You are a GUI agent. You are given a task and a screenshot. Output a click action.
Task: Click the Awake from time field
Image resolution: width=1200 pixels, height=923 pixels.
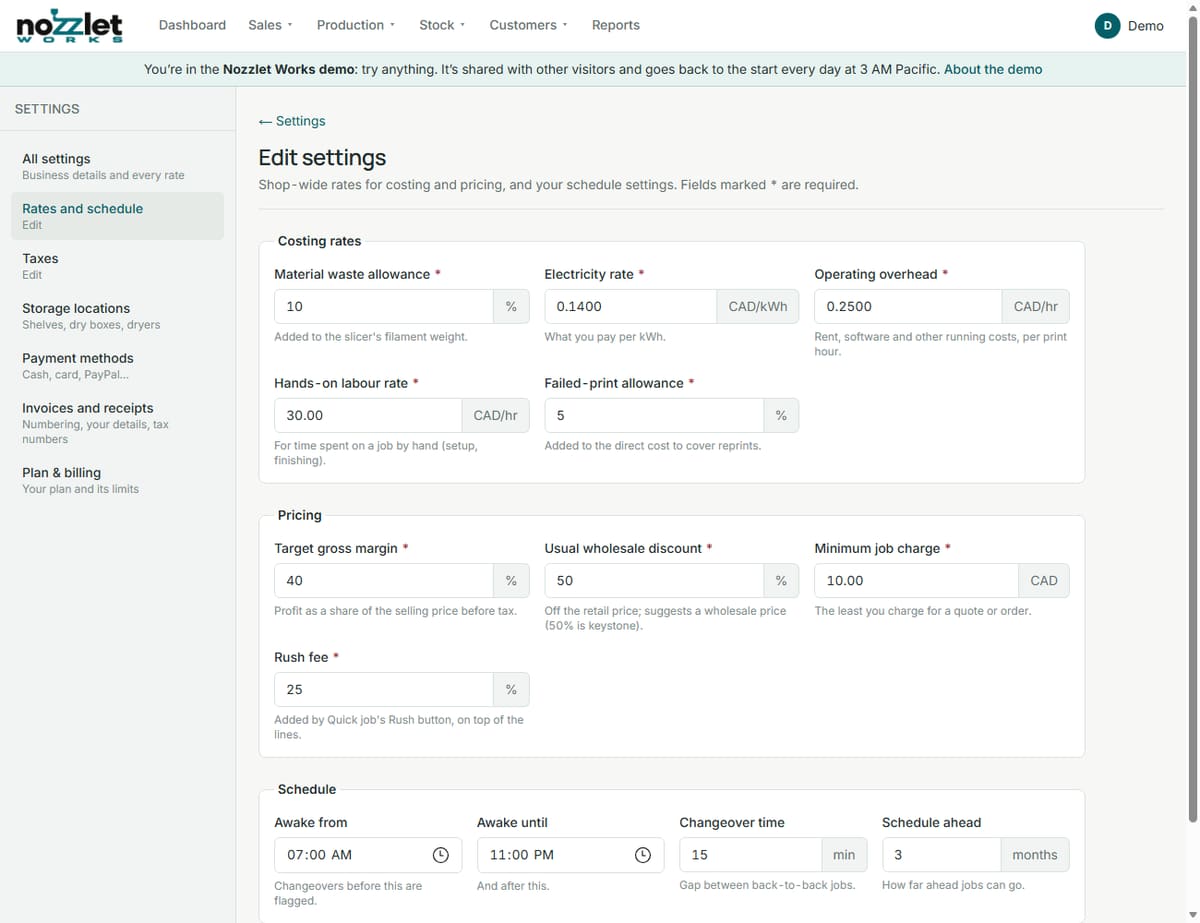coord(368,855)
